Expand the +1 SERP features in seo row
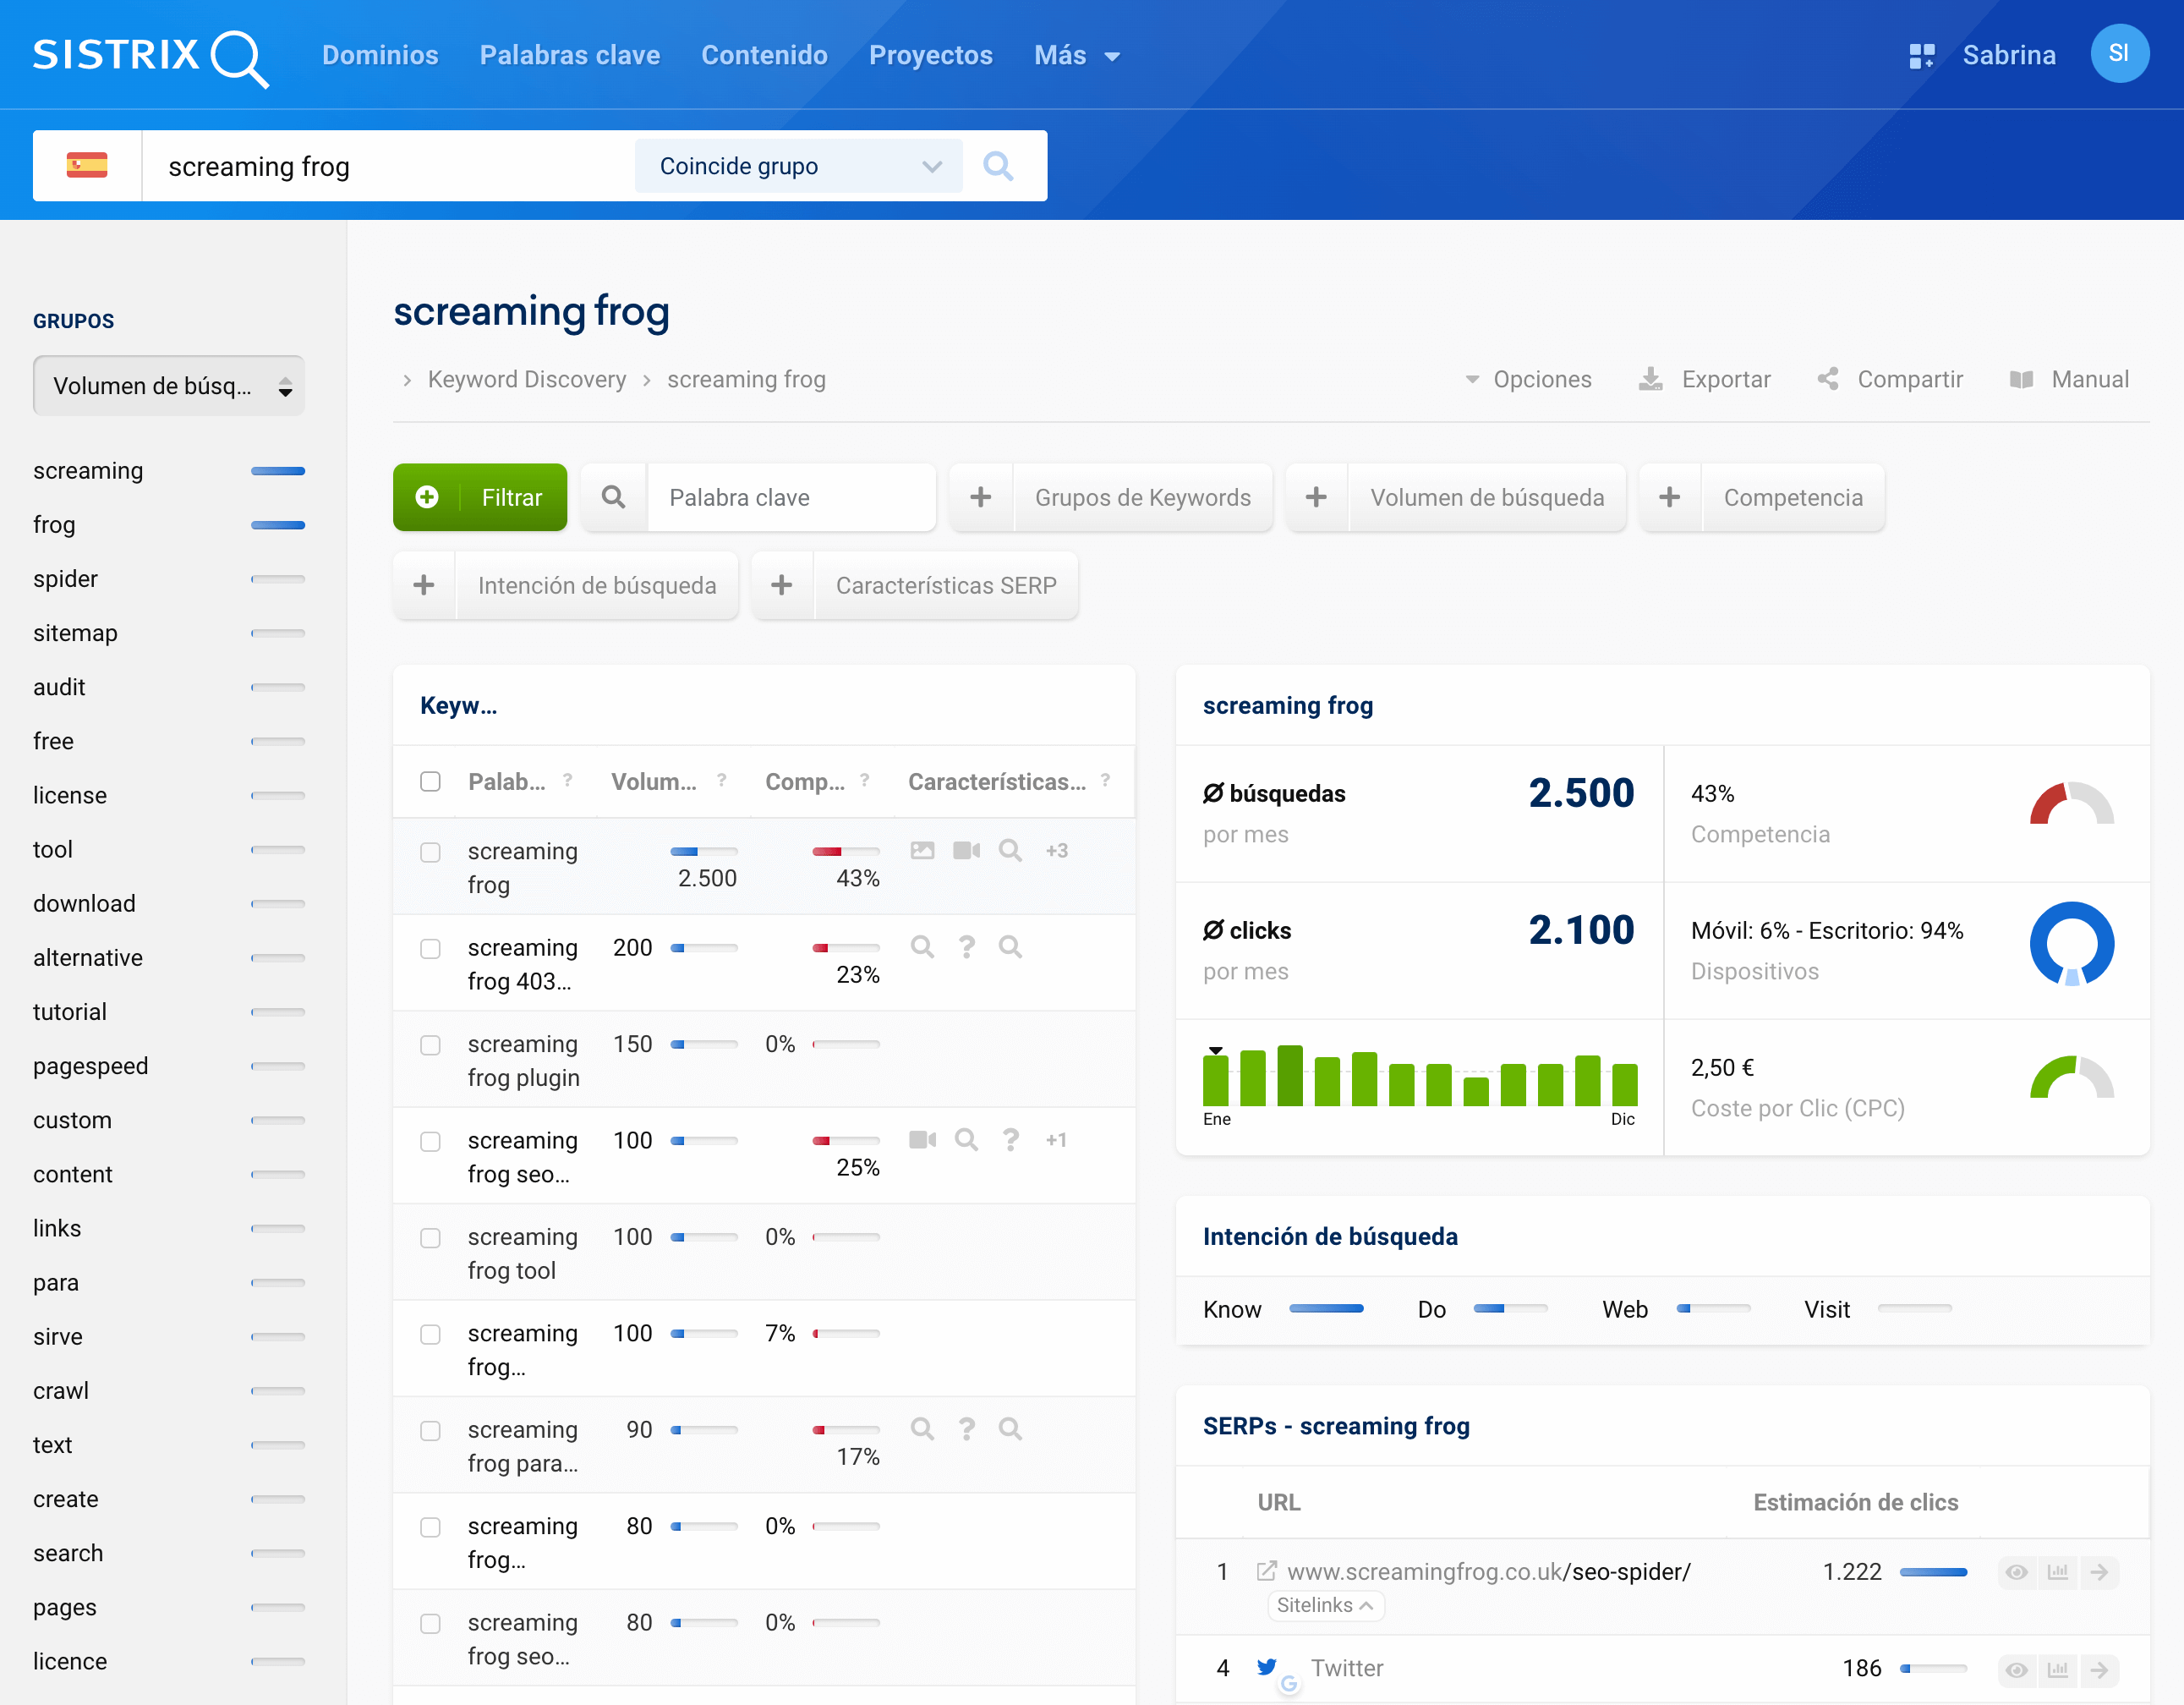Image resolution: width=2184 pixels, height=1705 pixels. 1056,1139
